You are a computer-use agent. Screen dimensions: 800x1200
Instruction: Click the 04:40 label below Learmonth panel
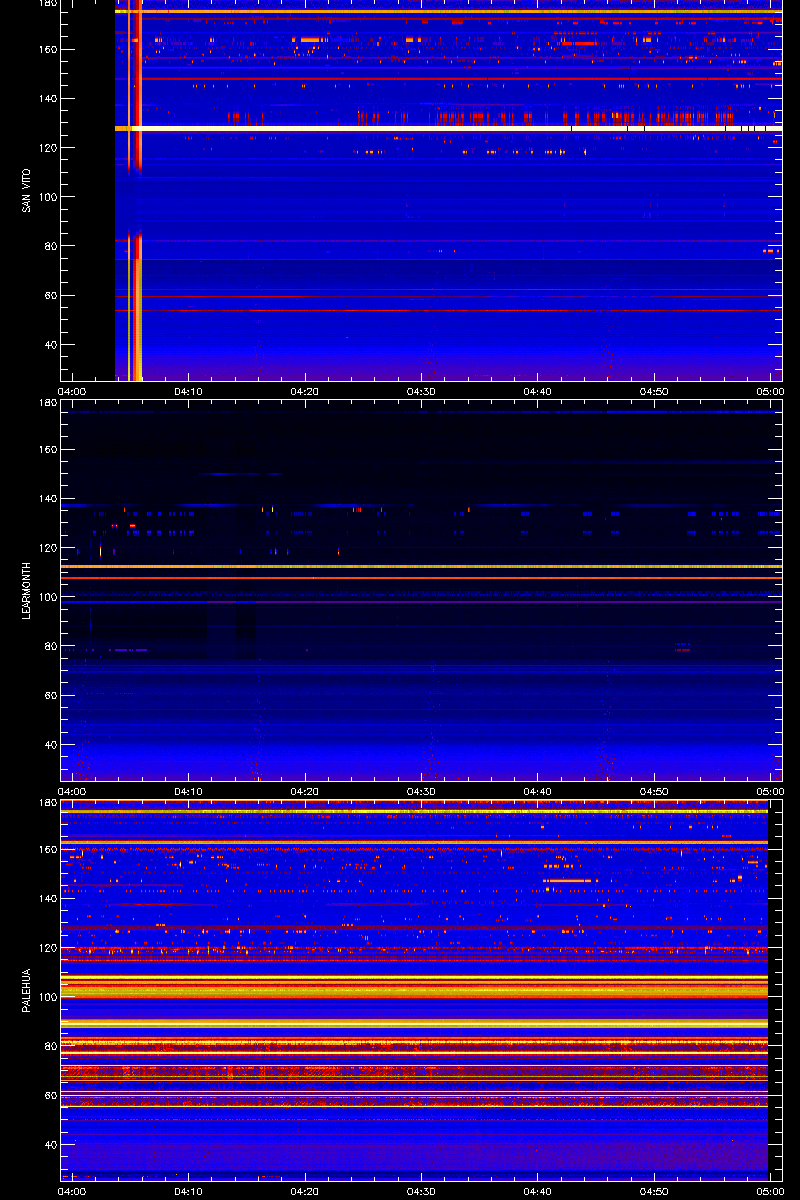pyautogui.click(x=538, y=791)
